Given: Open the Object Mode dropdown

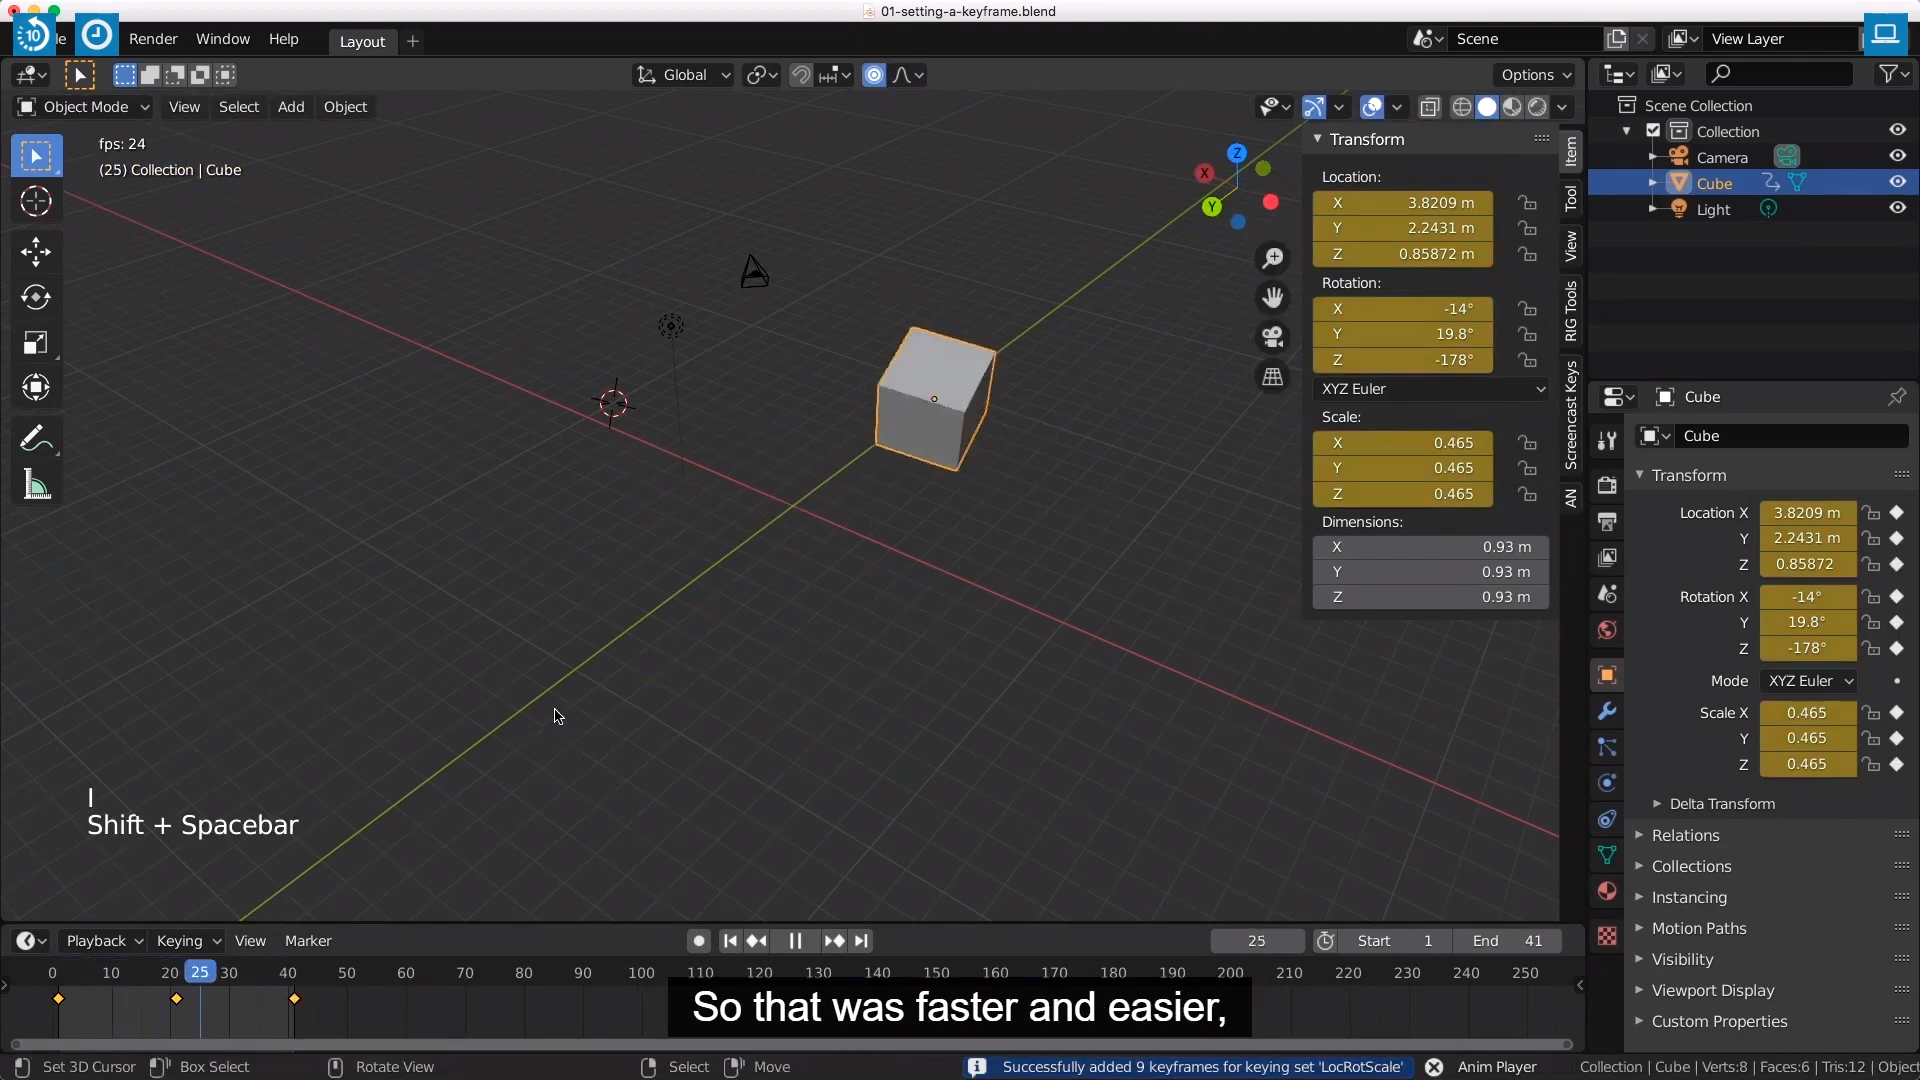Looking at the screenshot, I should (84, 107).
